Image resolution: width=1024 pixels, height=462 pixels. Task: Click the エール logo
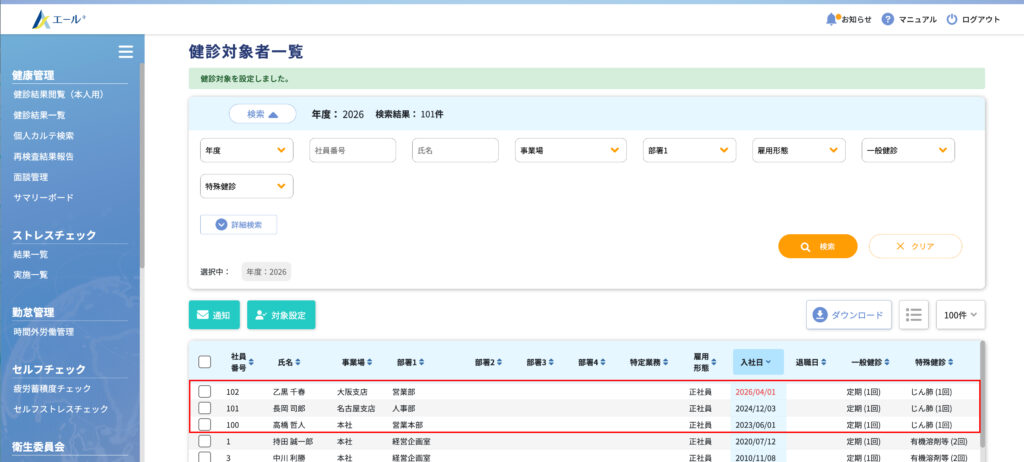tap(57, 19)
